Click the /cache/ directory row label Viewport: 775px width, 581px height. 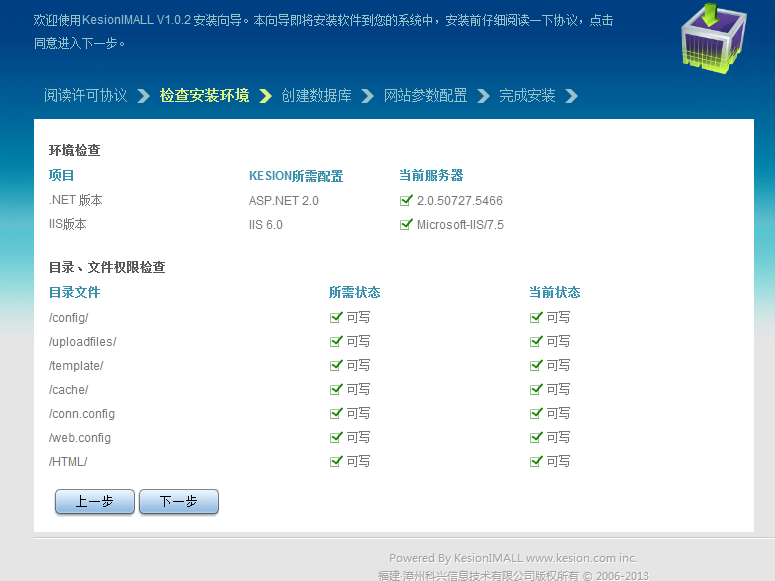point(68,390)
